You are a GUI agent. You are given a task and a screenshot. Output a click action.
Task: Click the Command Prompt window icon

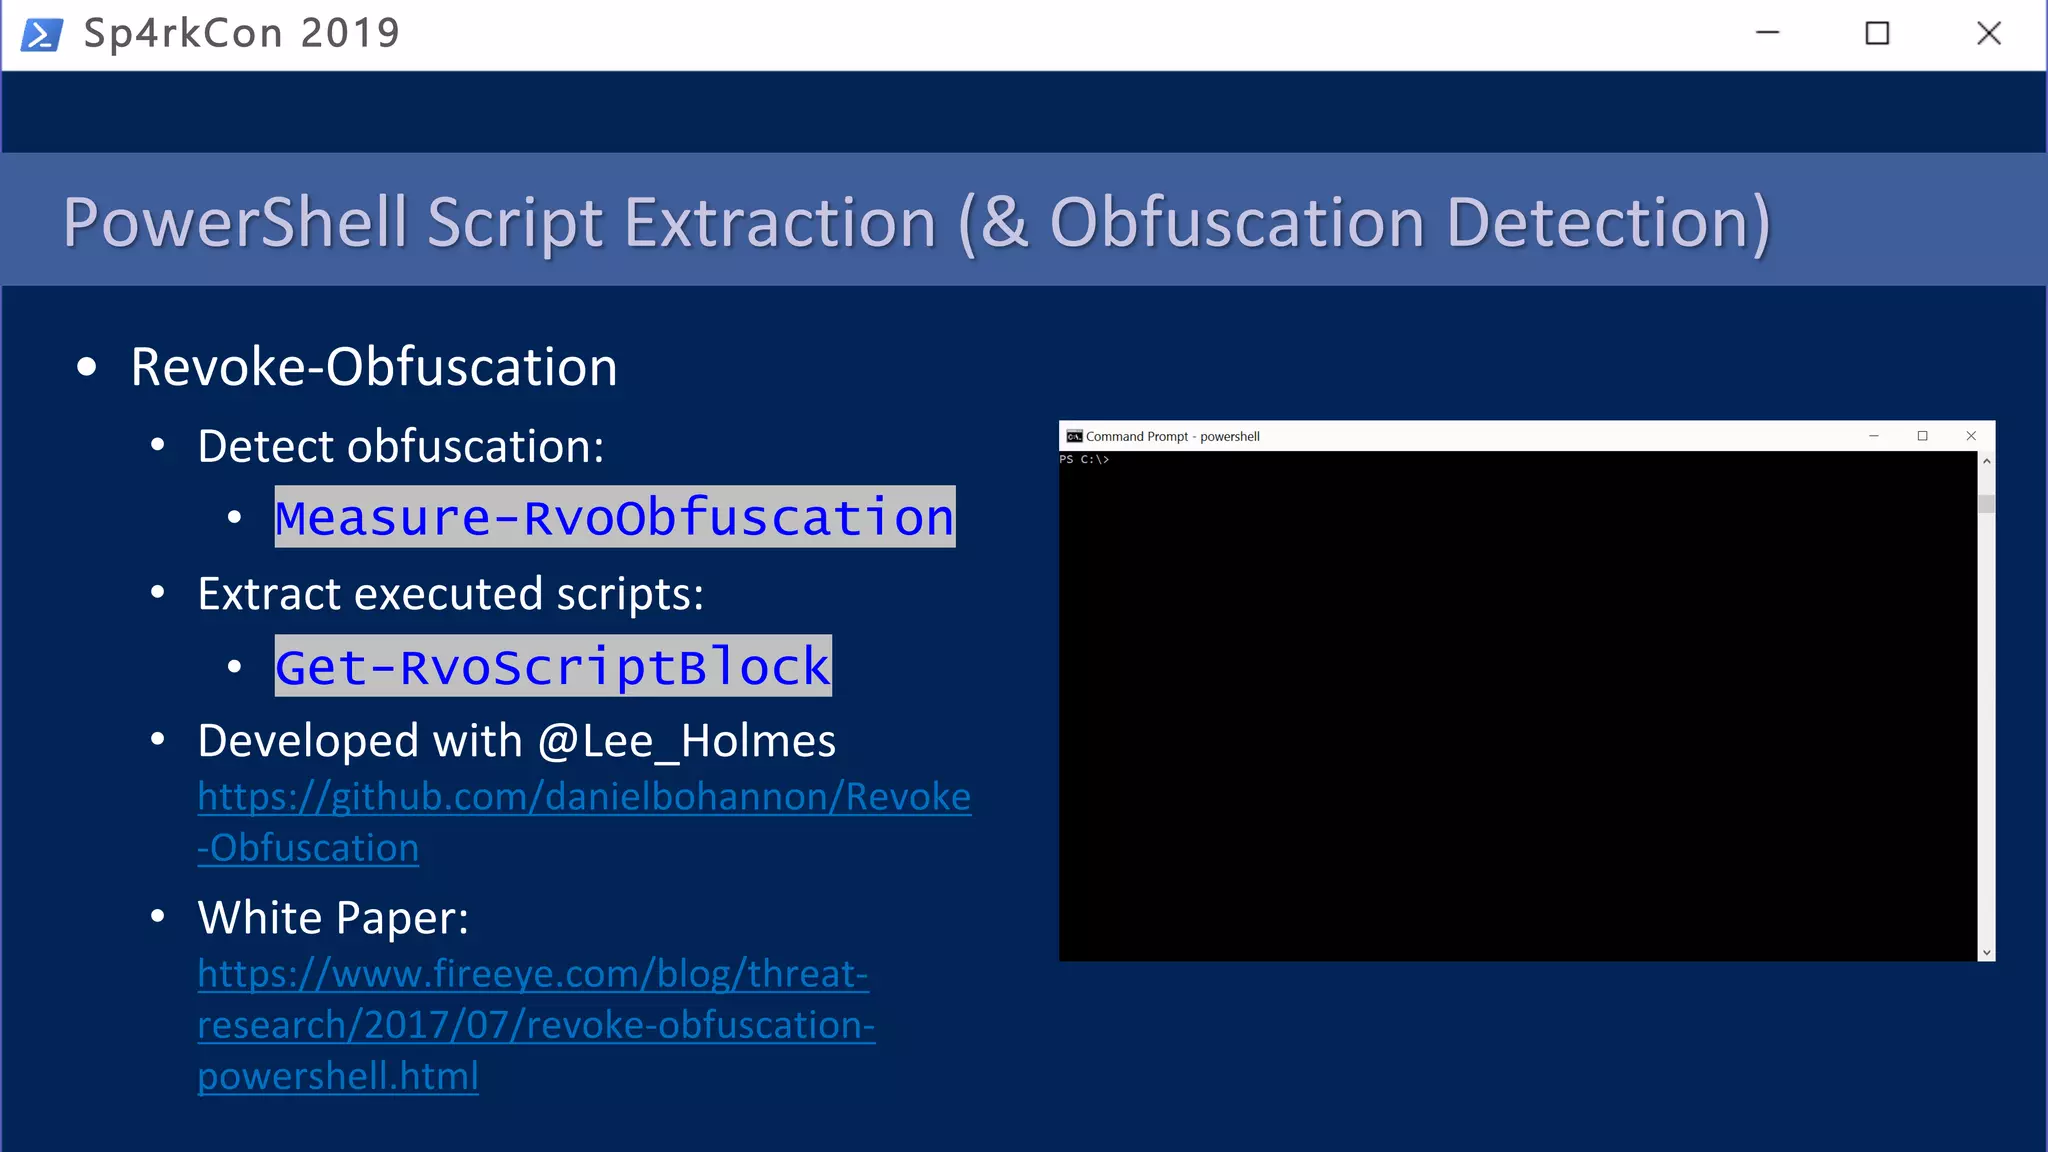coord(1074,436)
